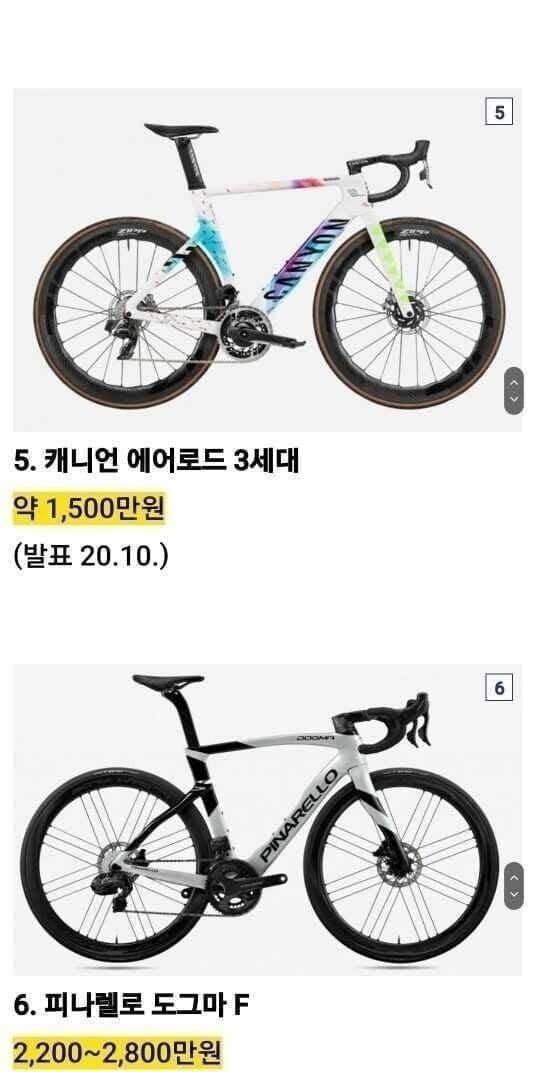
Task: Open the Canyon Aeroad bike photo
Action: pos(267,259)
